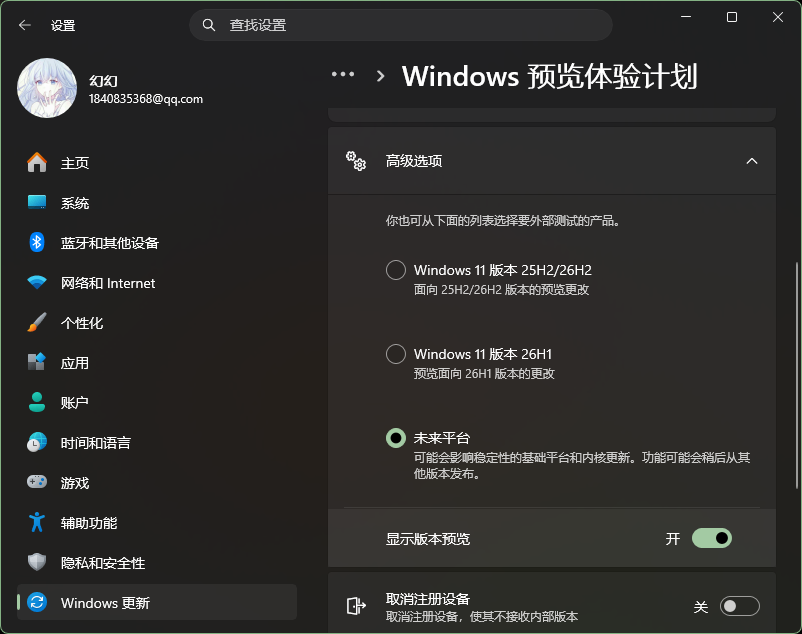Click the vertical scrollbar on right edge
The height and width of the screenshot is (634, 802).
tap(796, 376)
